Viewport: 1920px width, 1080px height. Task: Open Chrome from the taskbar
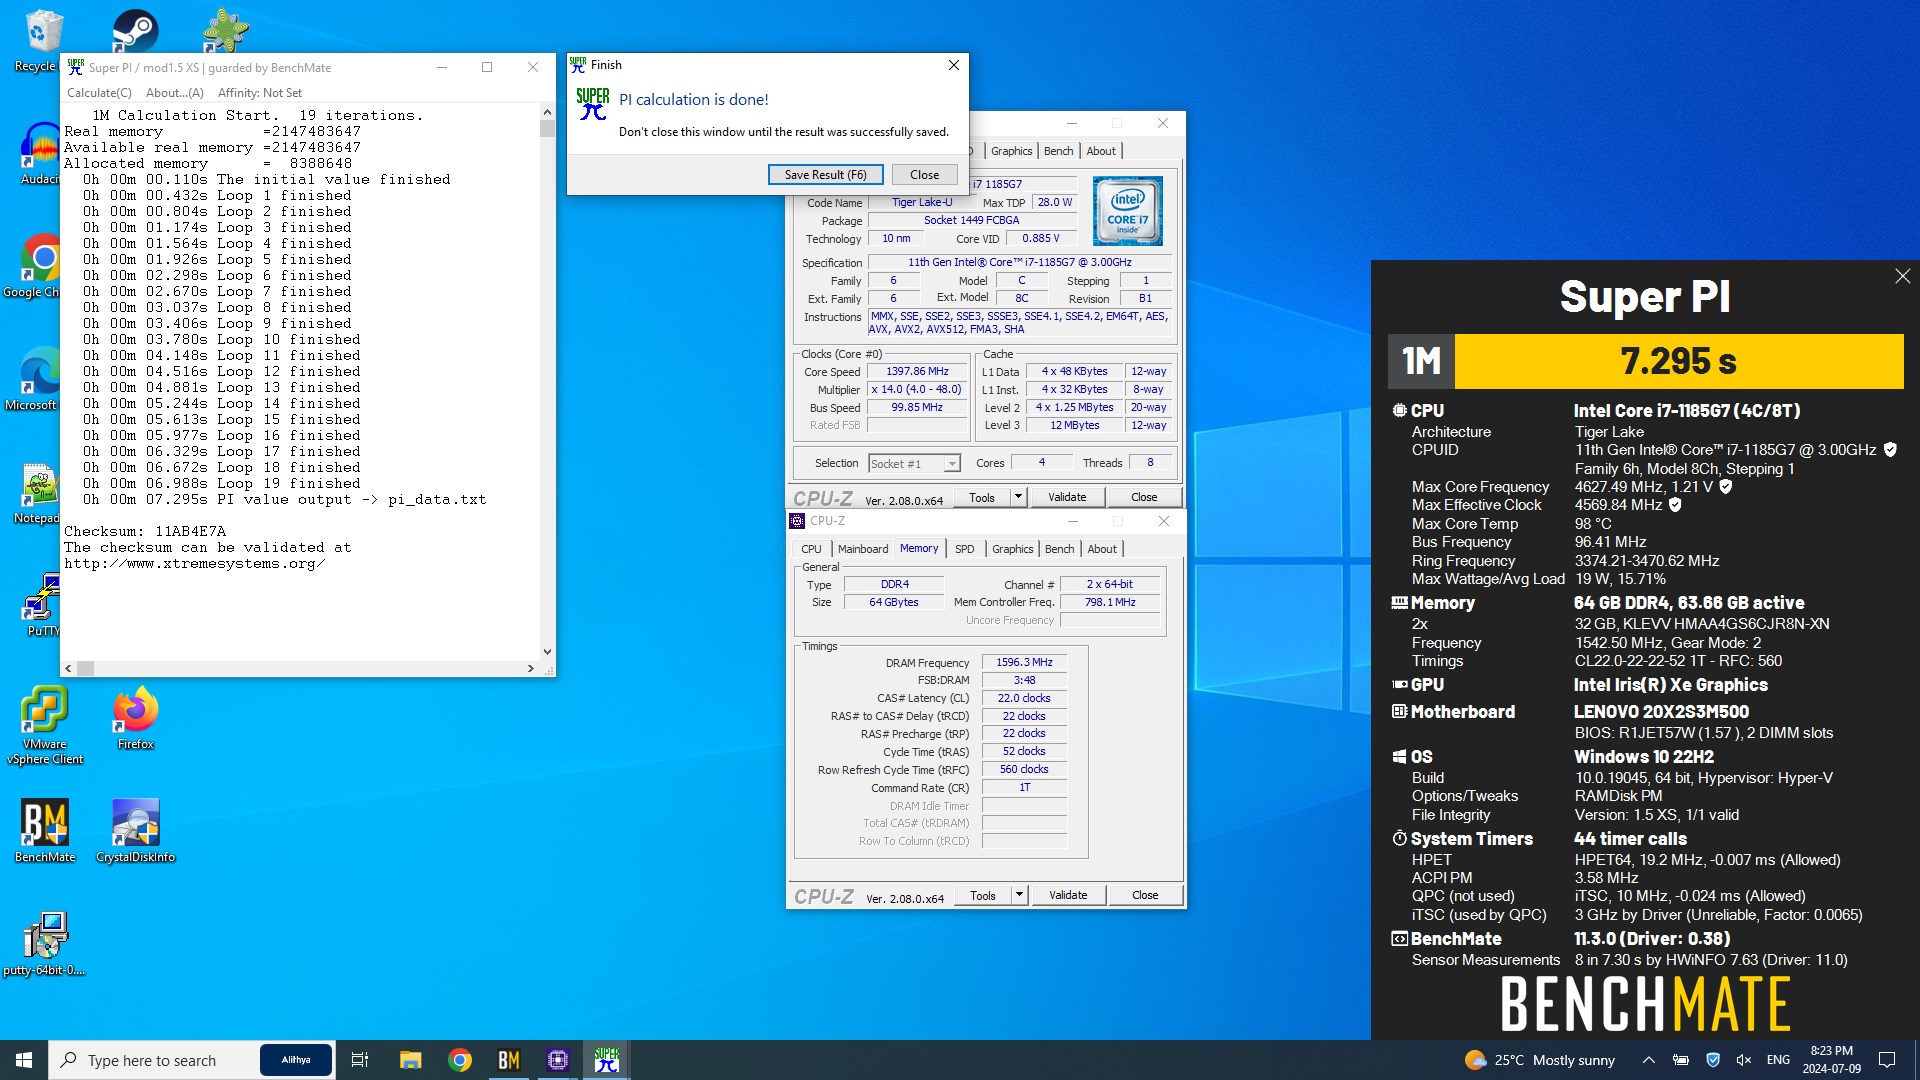[460, 1060]
